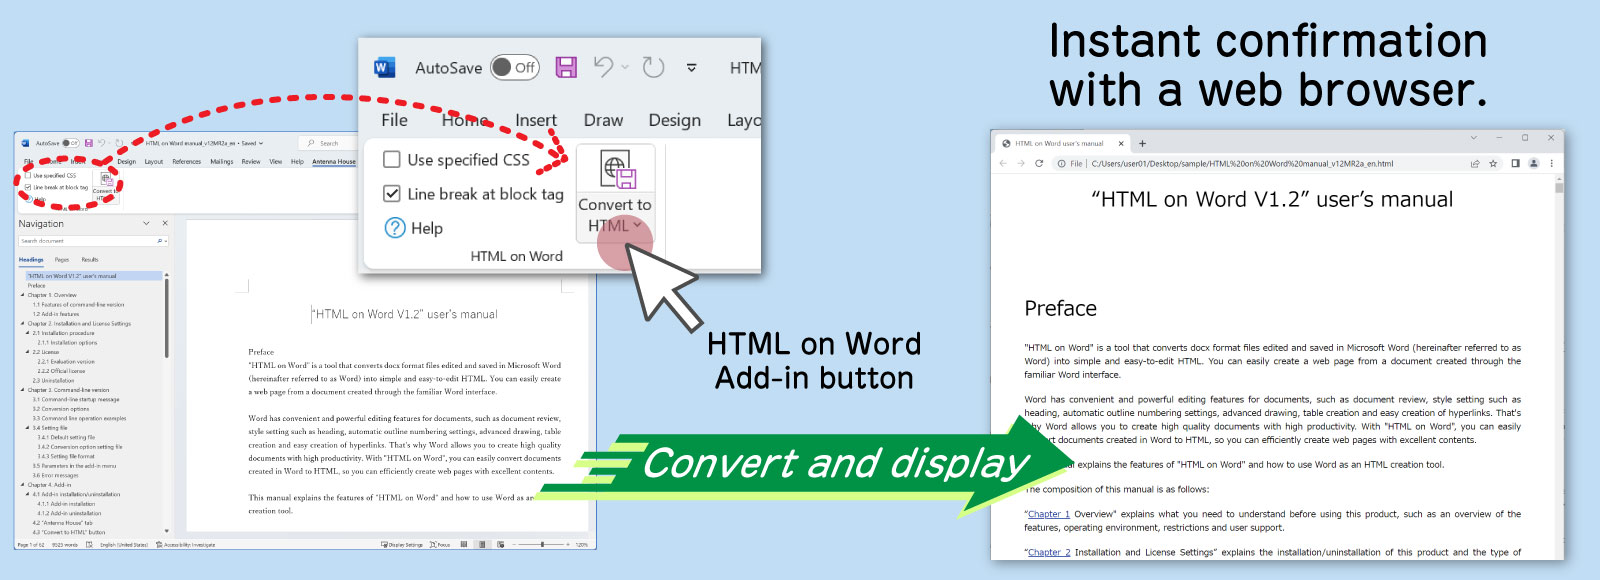Click Save icon in small Word title bar
Viewport: 1600px width, 580px height.
pyautogui.click(x=88, y=143)
